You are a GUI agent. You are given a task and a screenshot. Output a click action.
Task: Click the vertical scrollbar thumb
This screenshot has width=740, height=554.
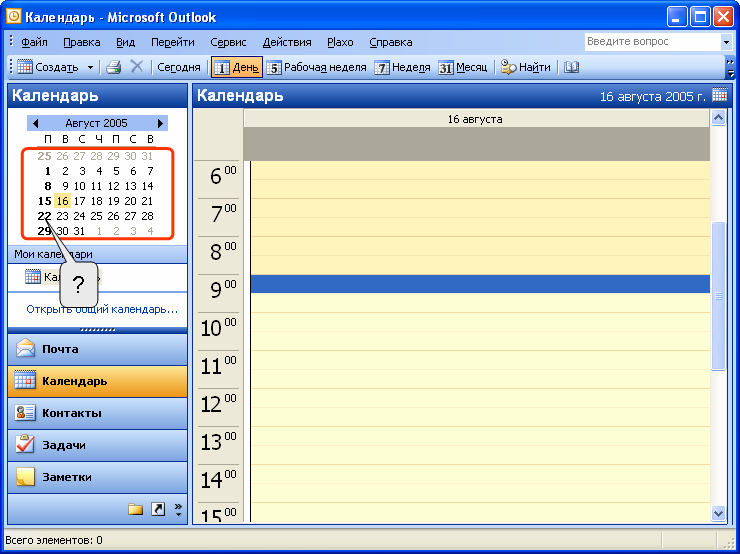click(718, 296)
